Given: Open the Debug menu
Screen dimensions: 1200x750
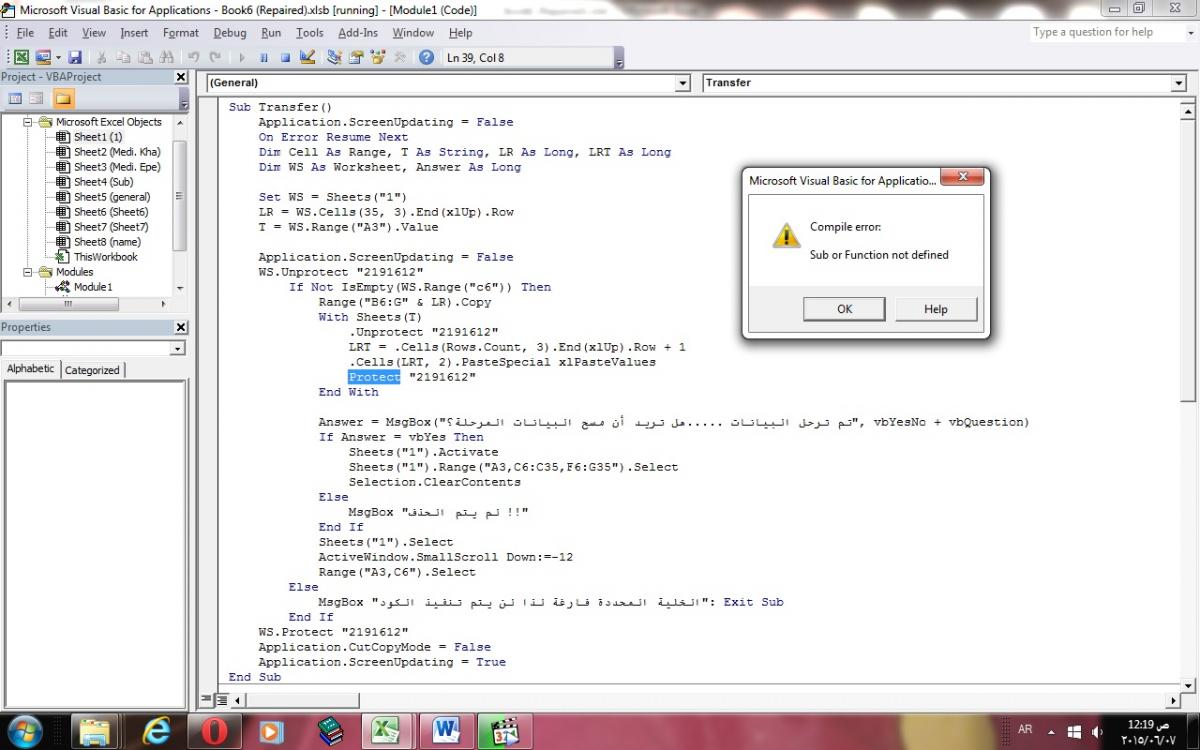Looking at the screenshot, I should (x=229, y=33).
